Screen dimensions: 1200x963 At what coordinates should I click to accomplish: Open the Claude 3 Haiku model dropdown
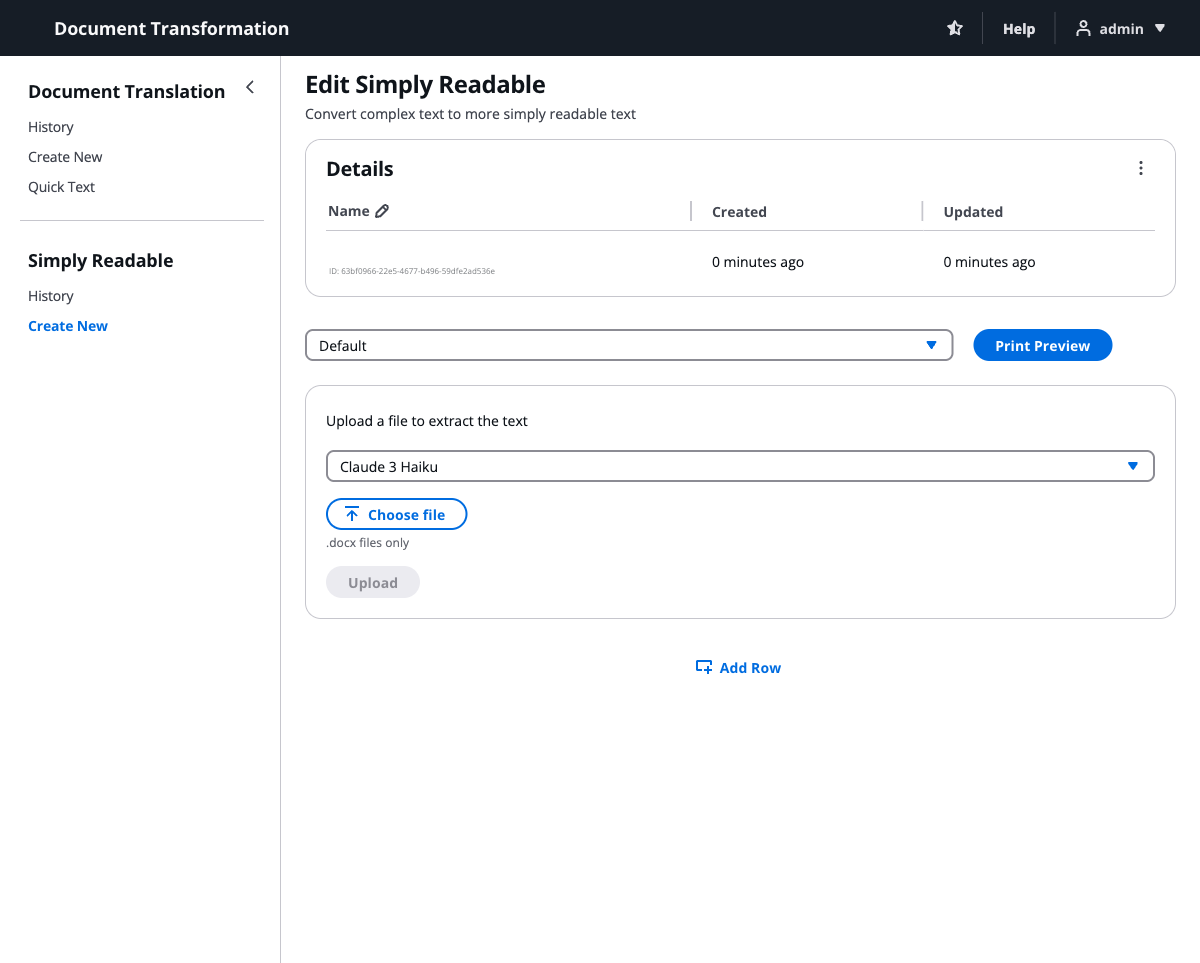(x=739, y=466)
